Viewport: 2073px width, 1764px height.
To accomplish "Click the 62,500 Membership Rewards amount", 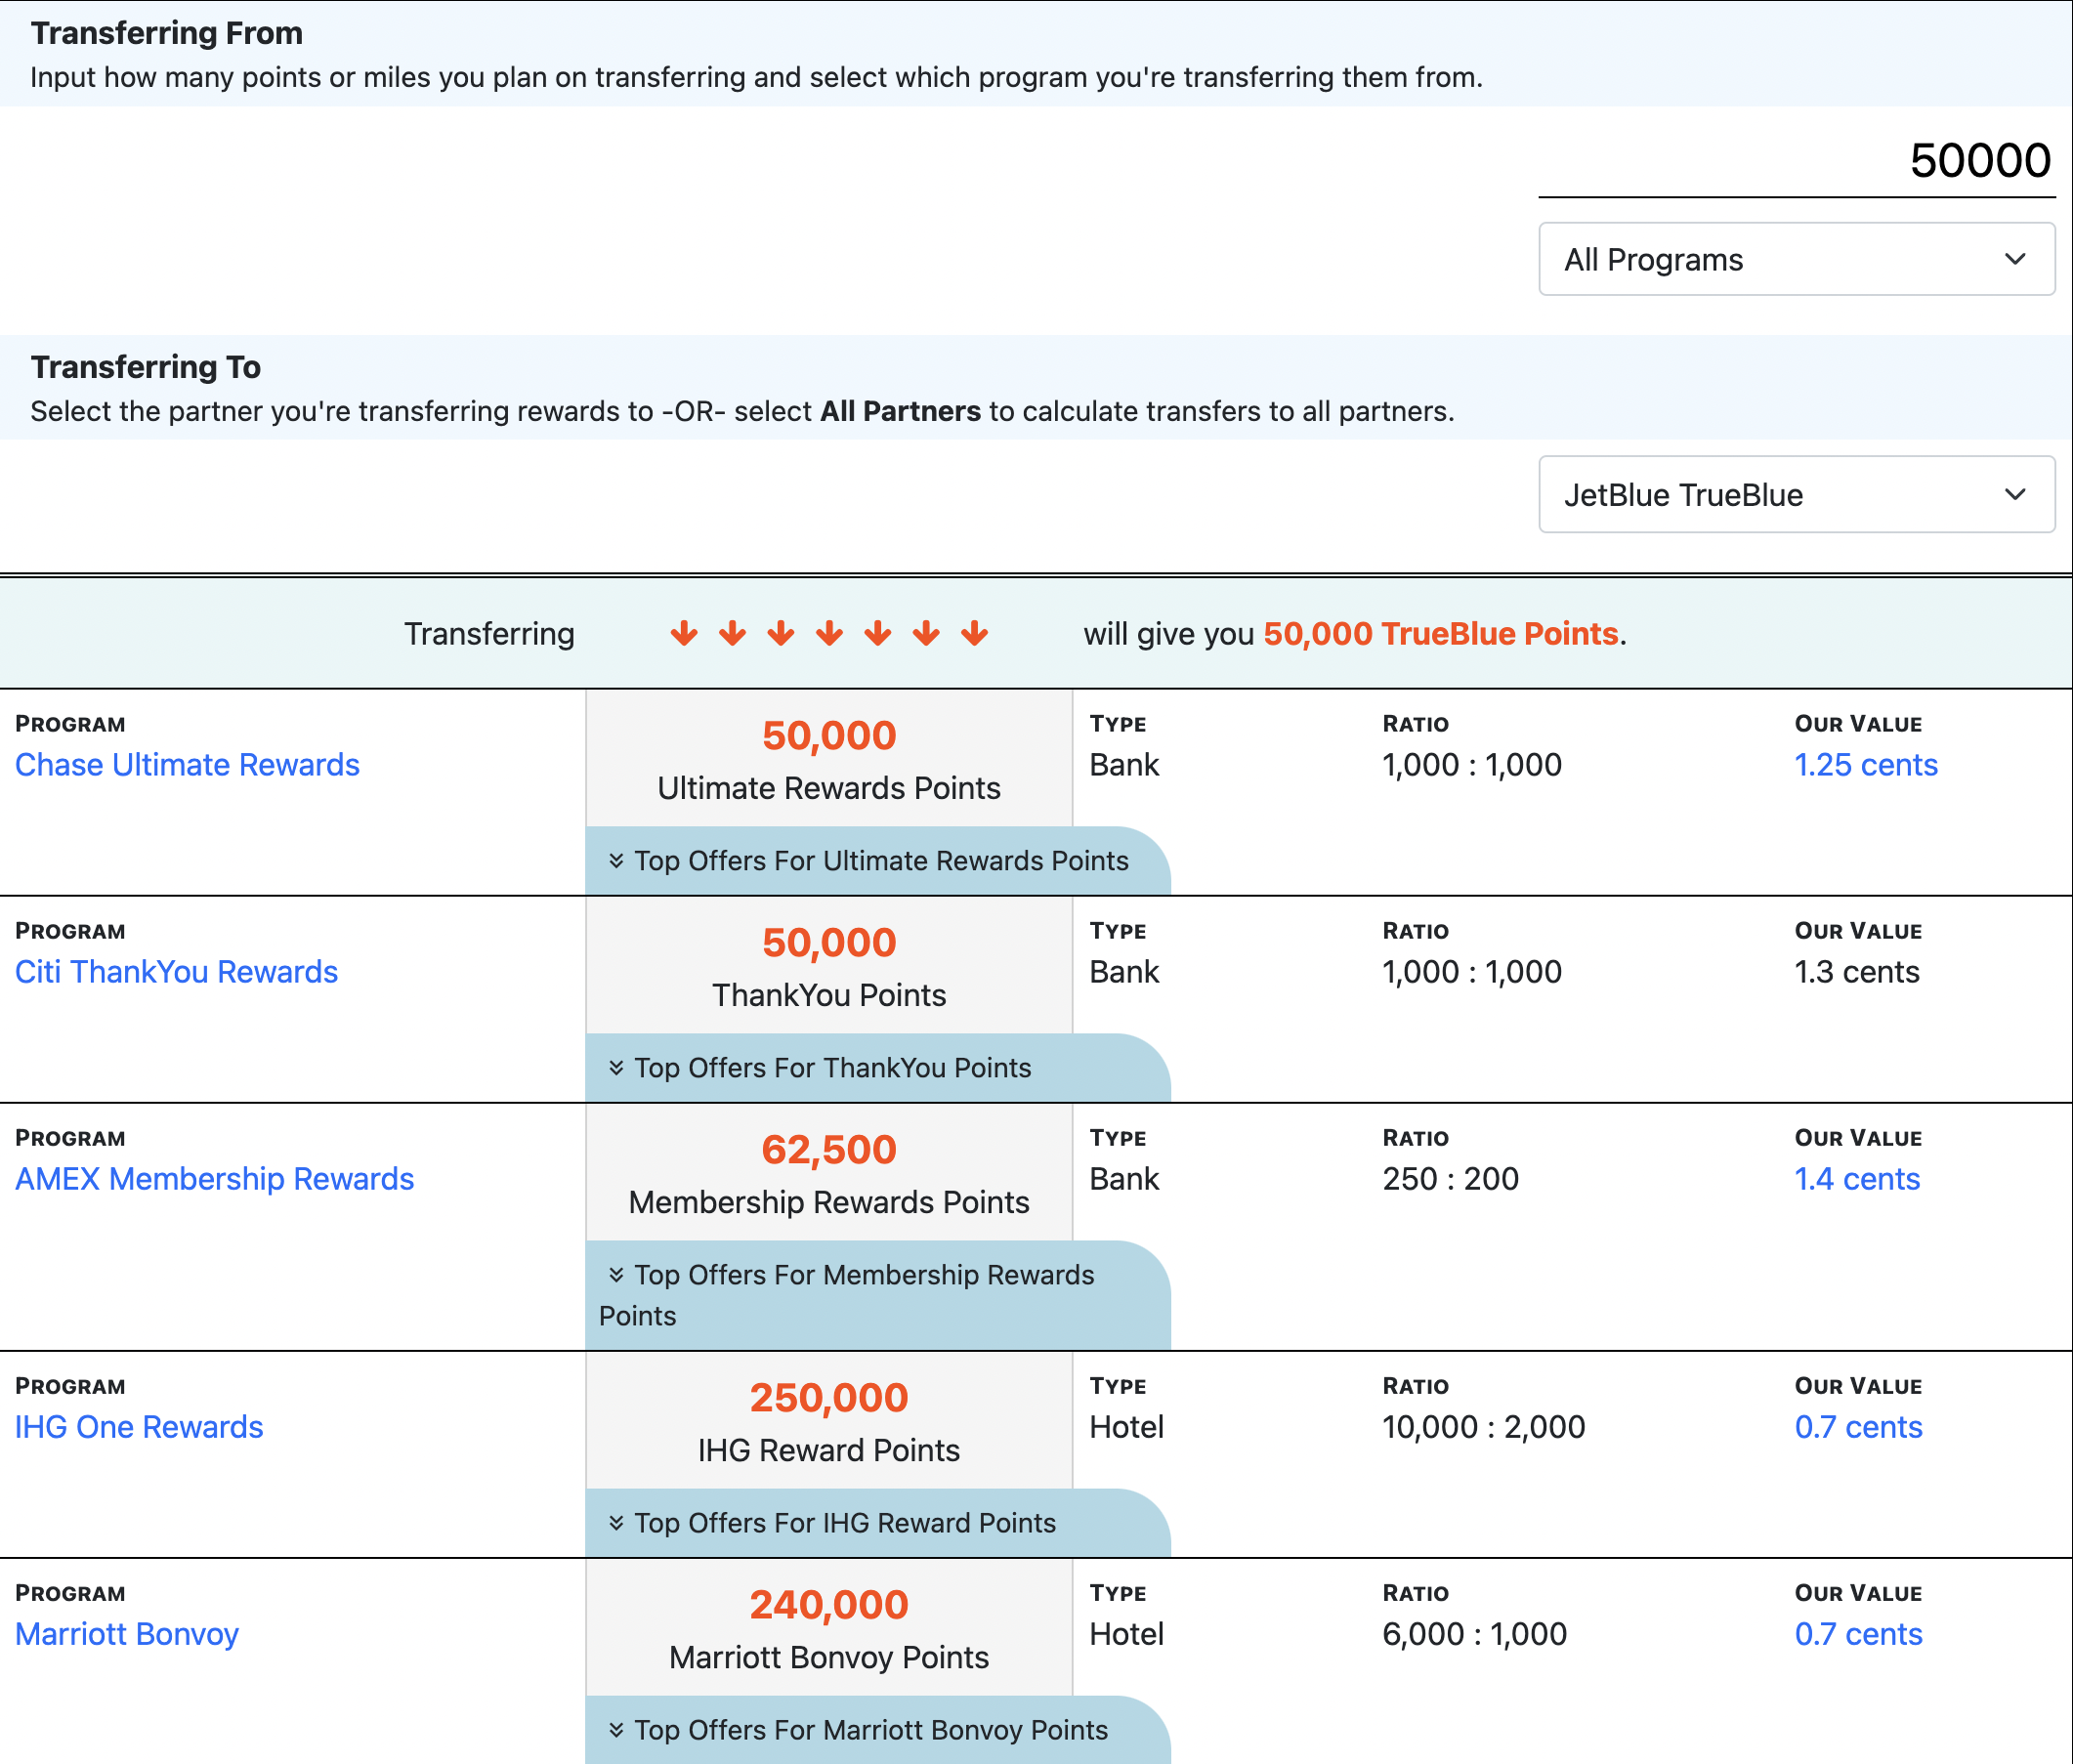I will [829, 1150].
